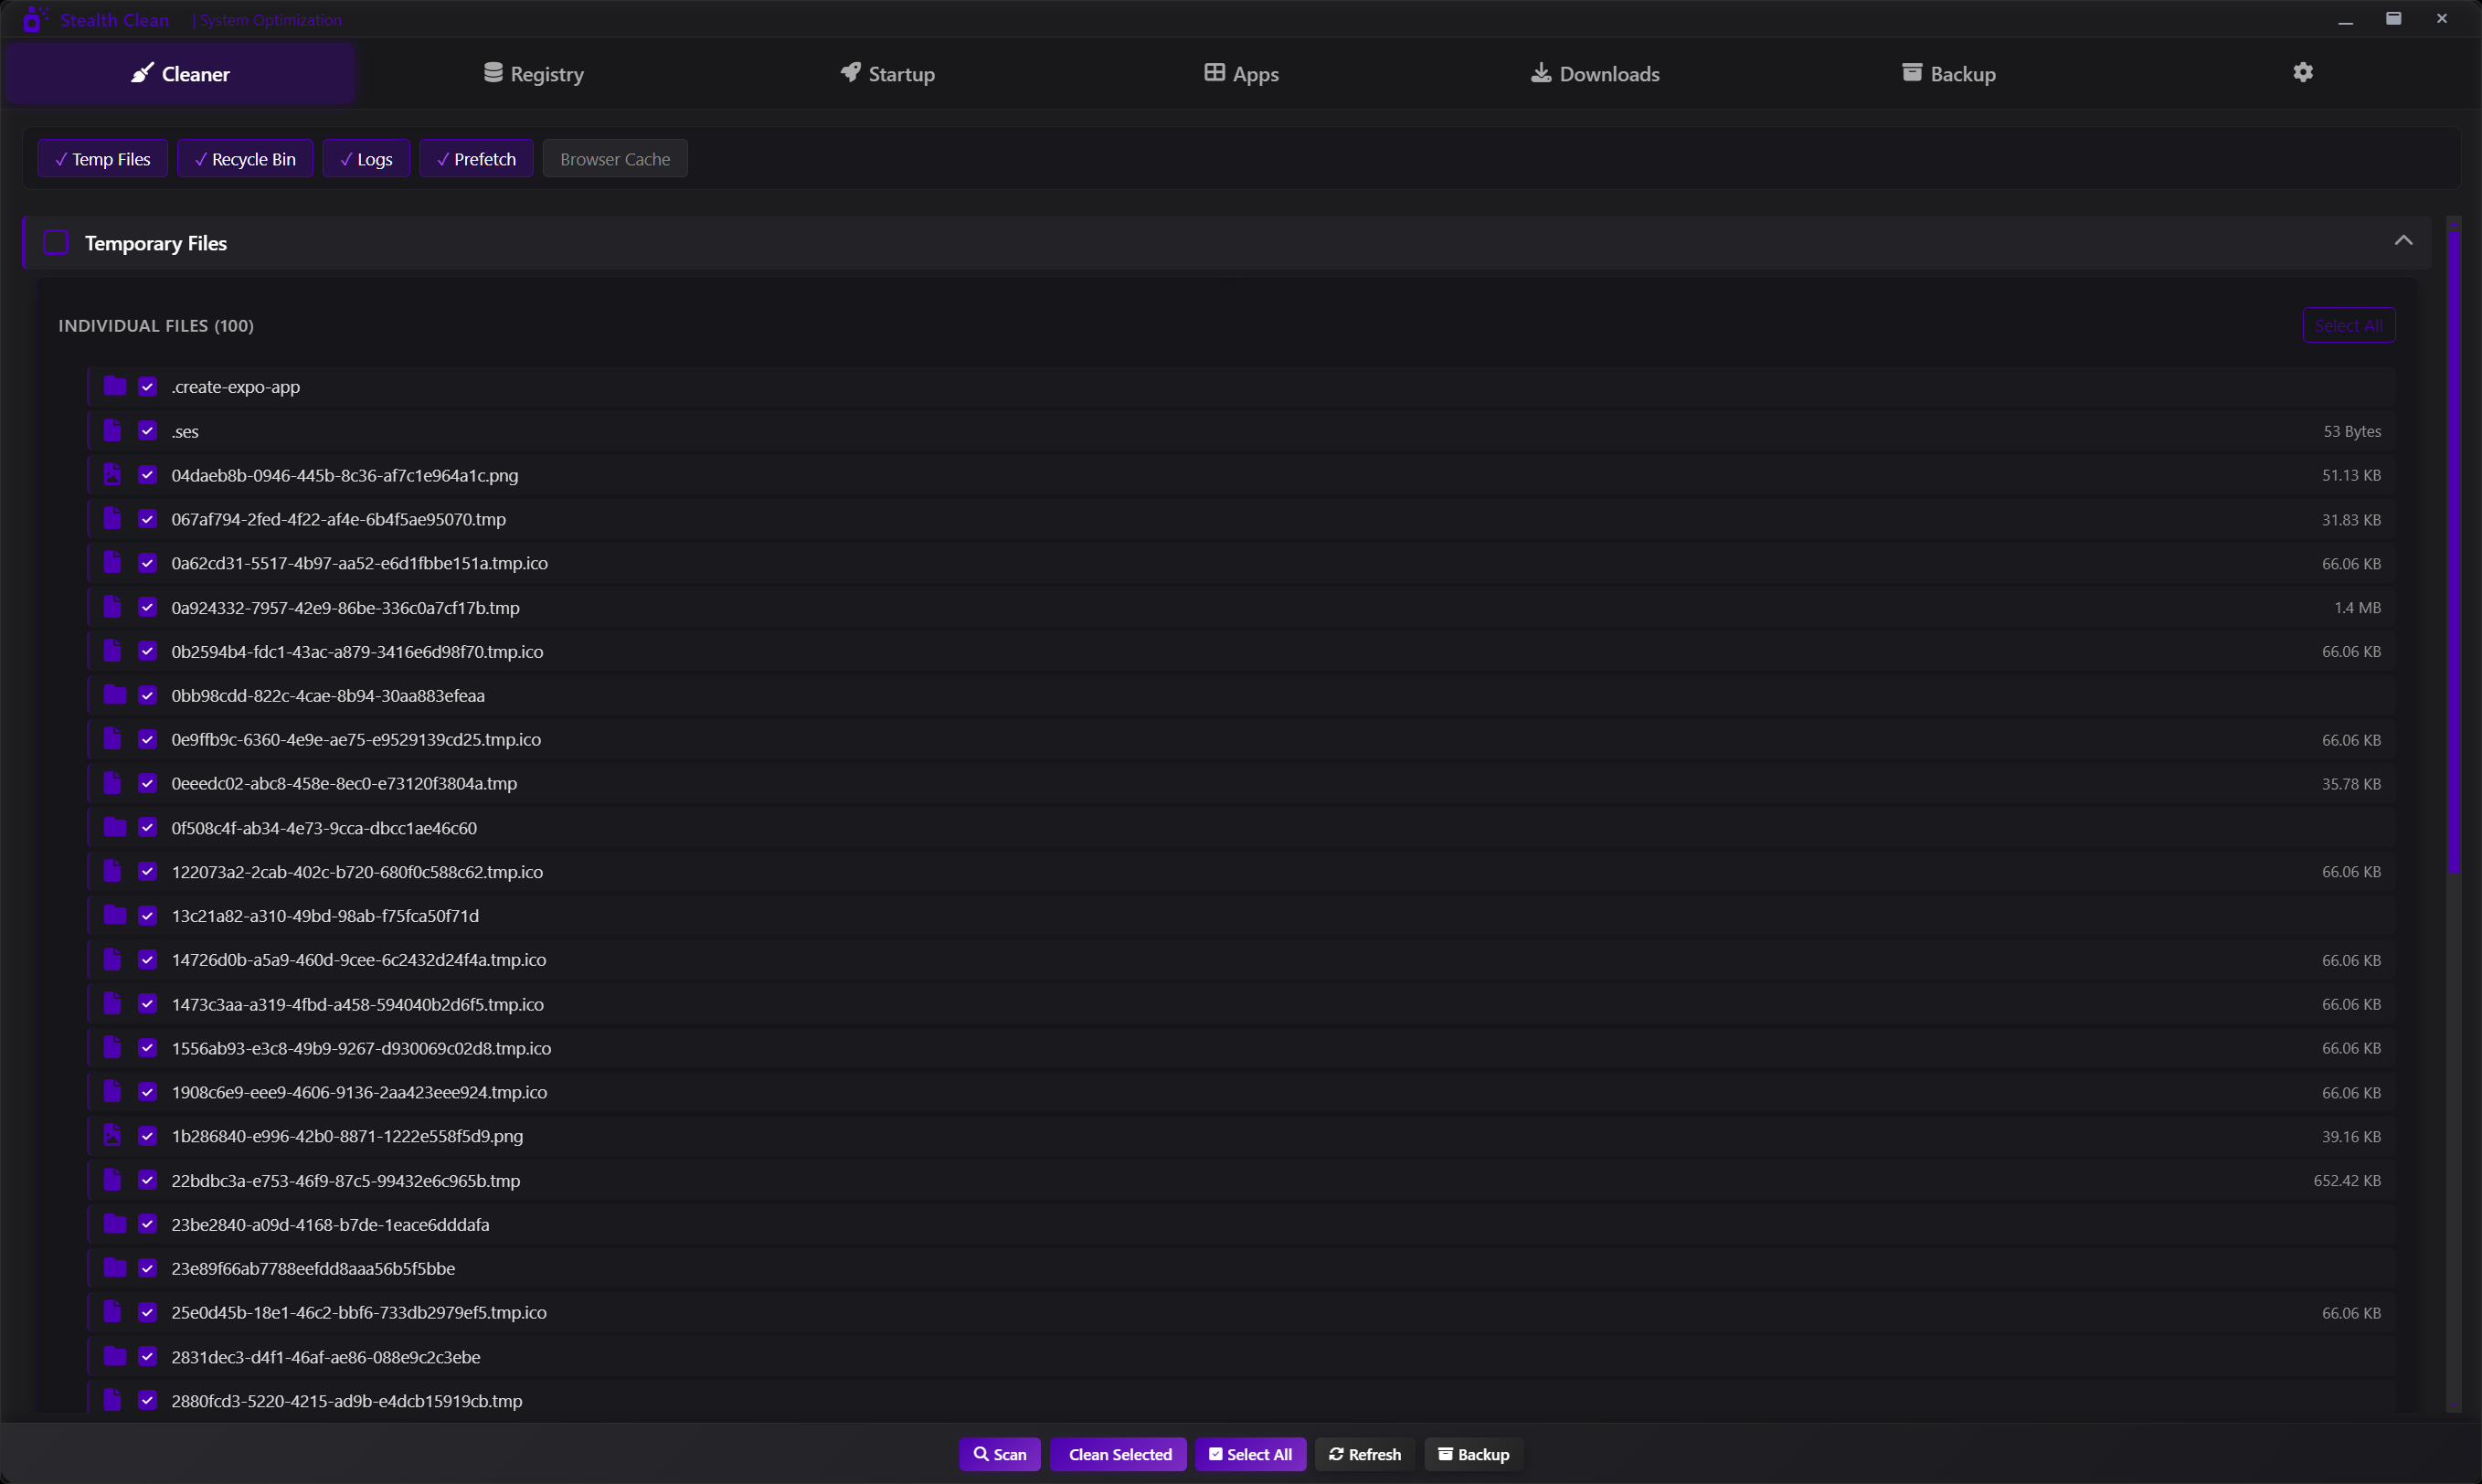Check the Temporary Files group checkbox
Image resolution: width=2482 pixels, height=1484 pixels.
(x=56, y=243)
